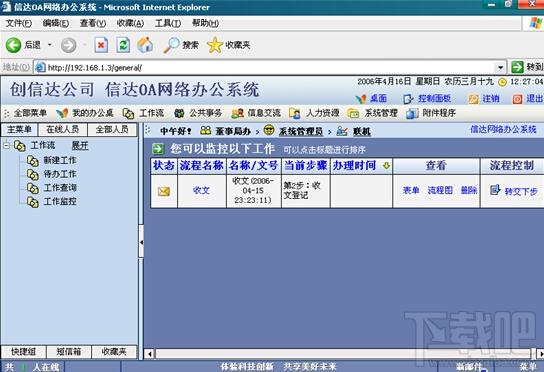This screenshot has width=544, height=372.
Task: Go to the Home page icon
Action: [x=145, y=45]
